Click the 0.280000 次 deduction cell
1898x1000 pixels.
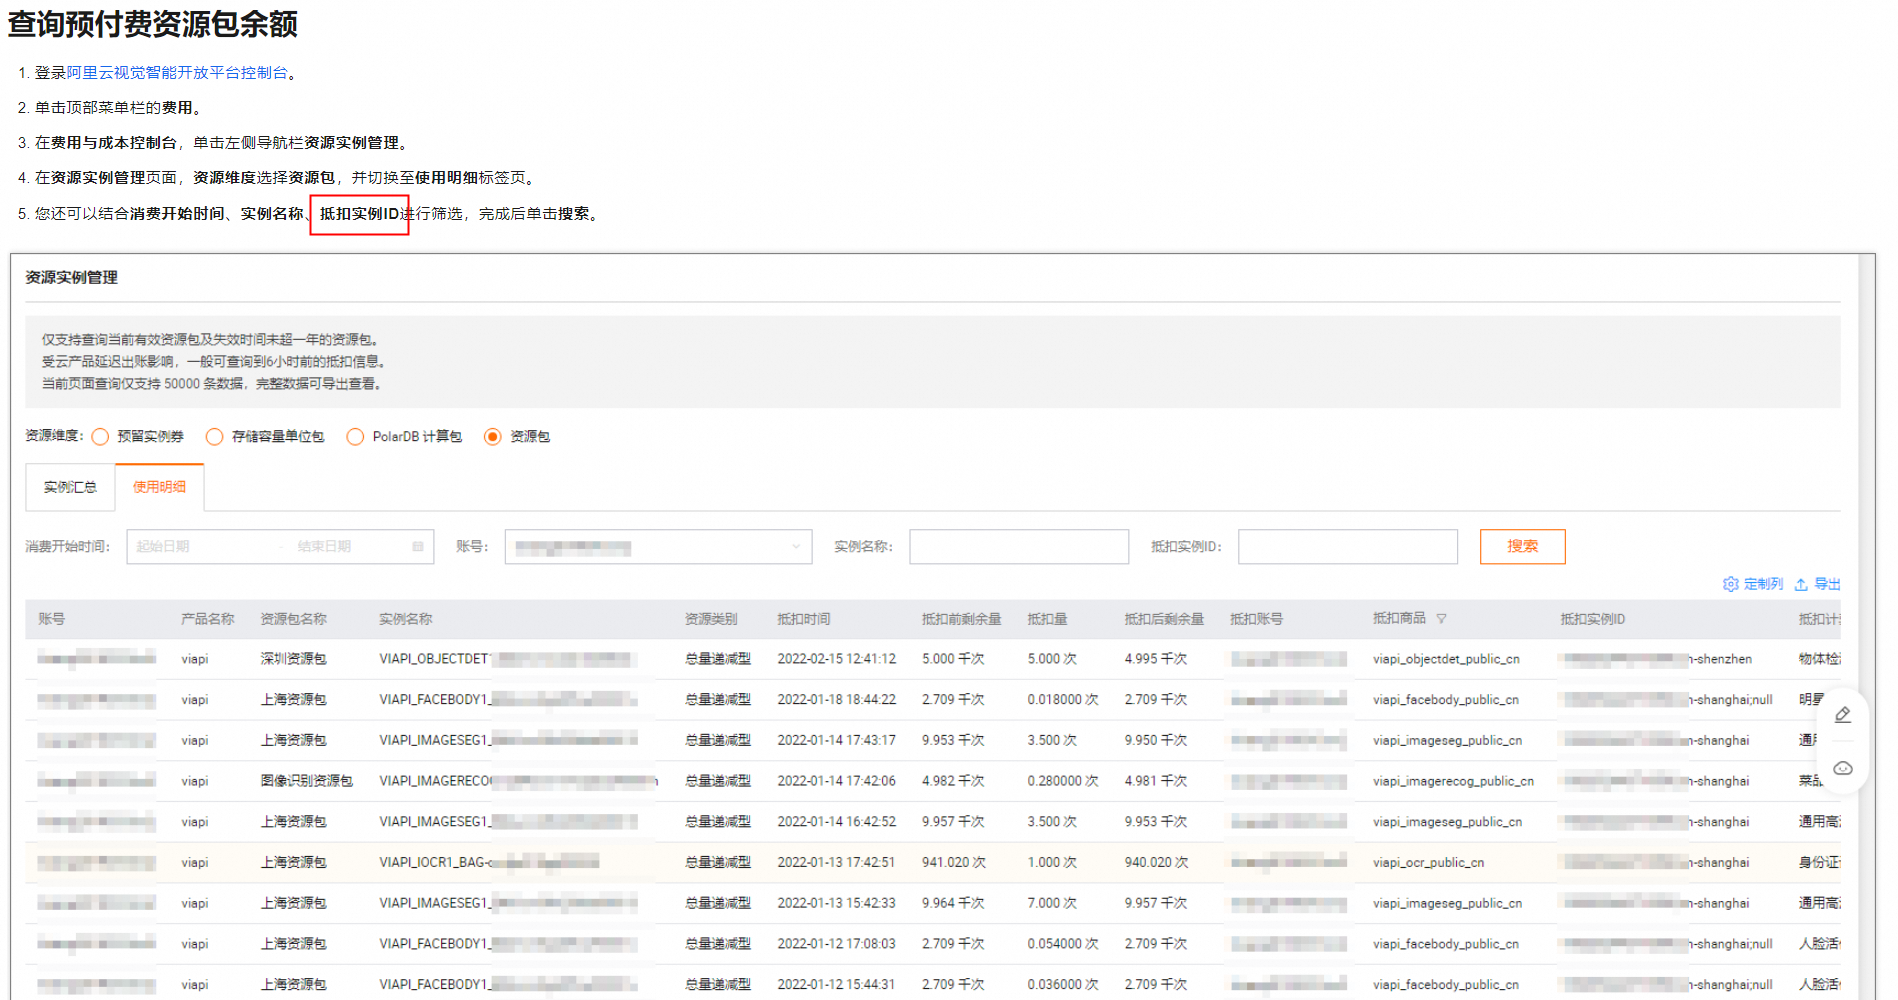1063,781
